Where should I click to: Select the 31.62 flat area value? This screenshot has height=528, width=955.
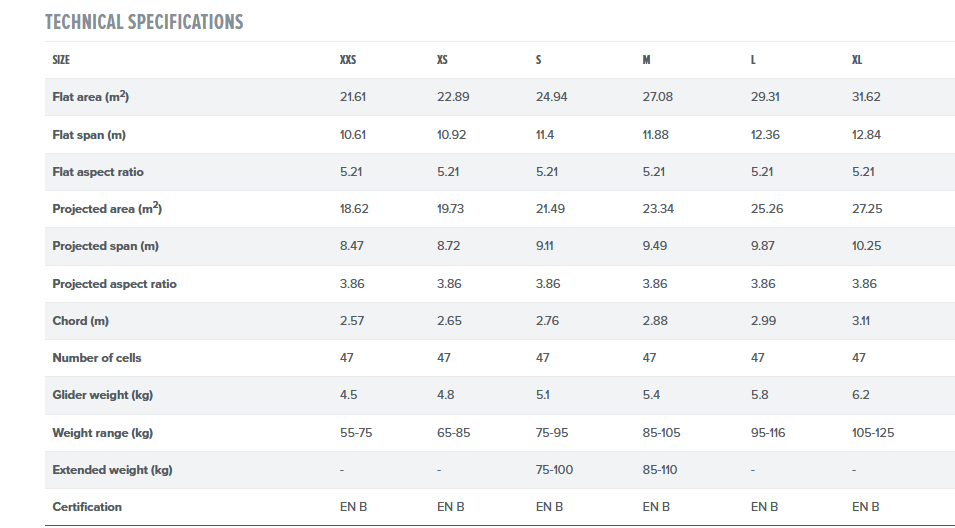tap(866, 97)
